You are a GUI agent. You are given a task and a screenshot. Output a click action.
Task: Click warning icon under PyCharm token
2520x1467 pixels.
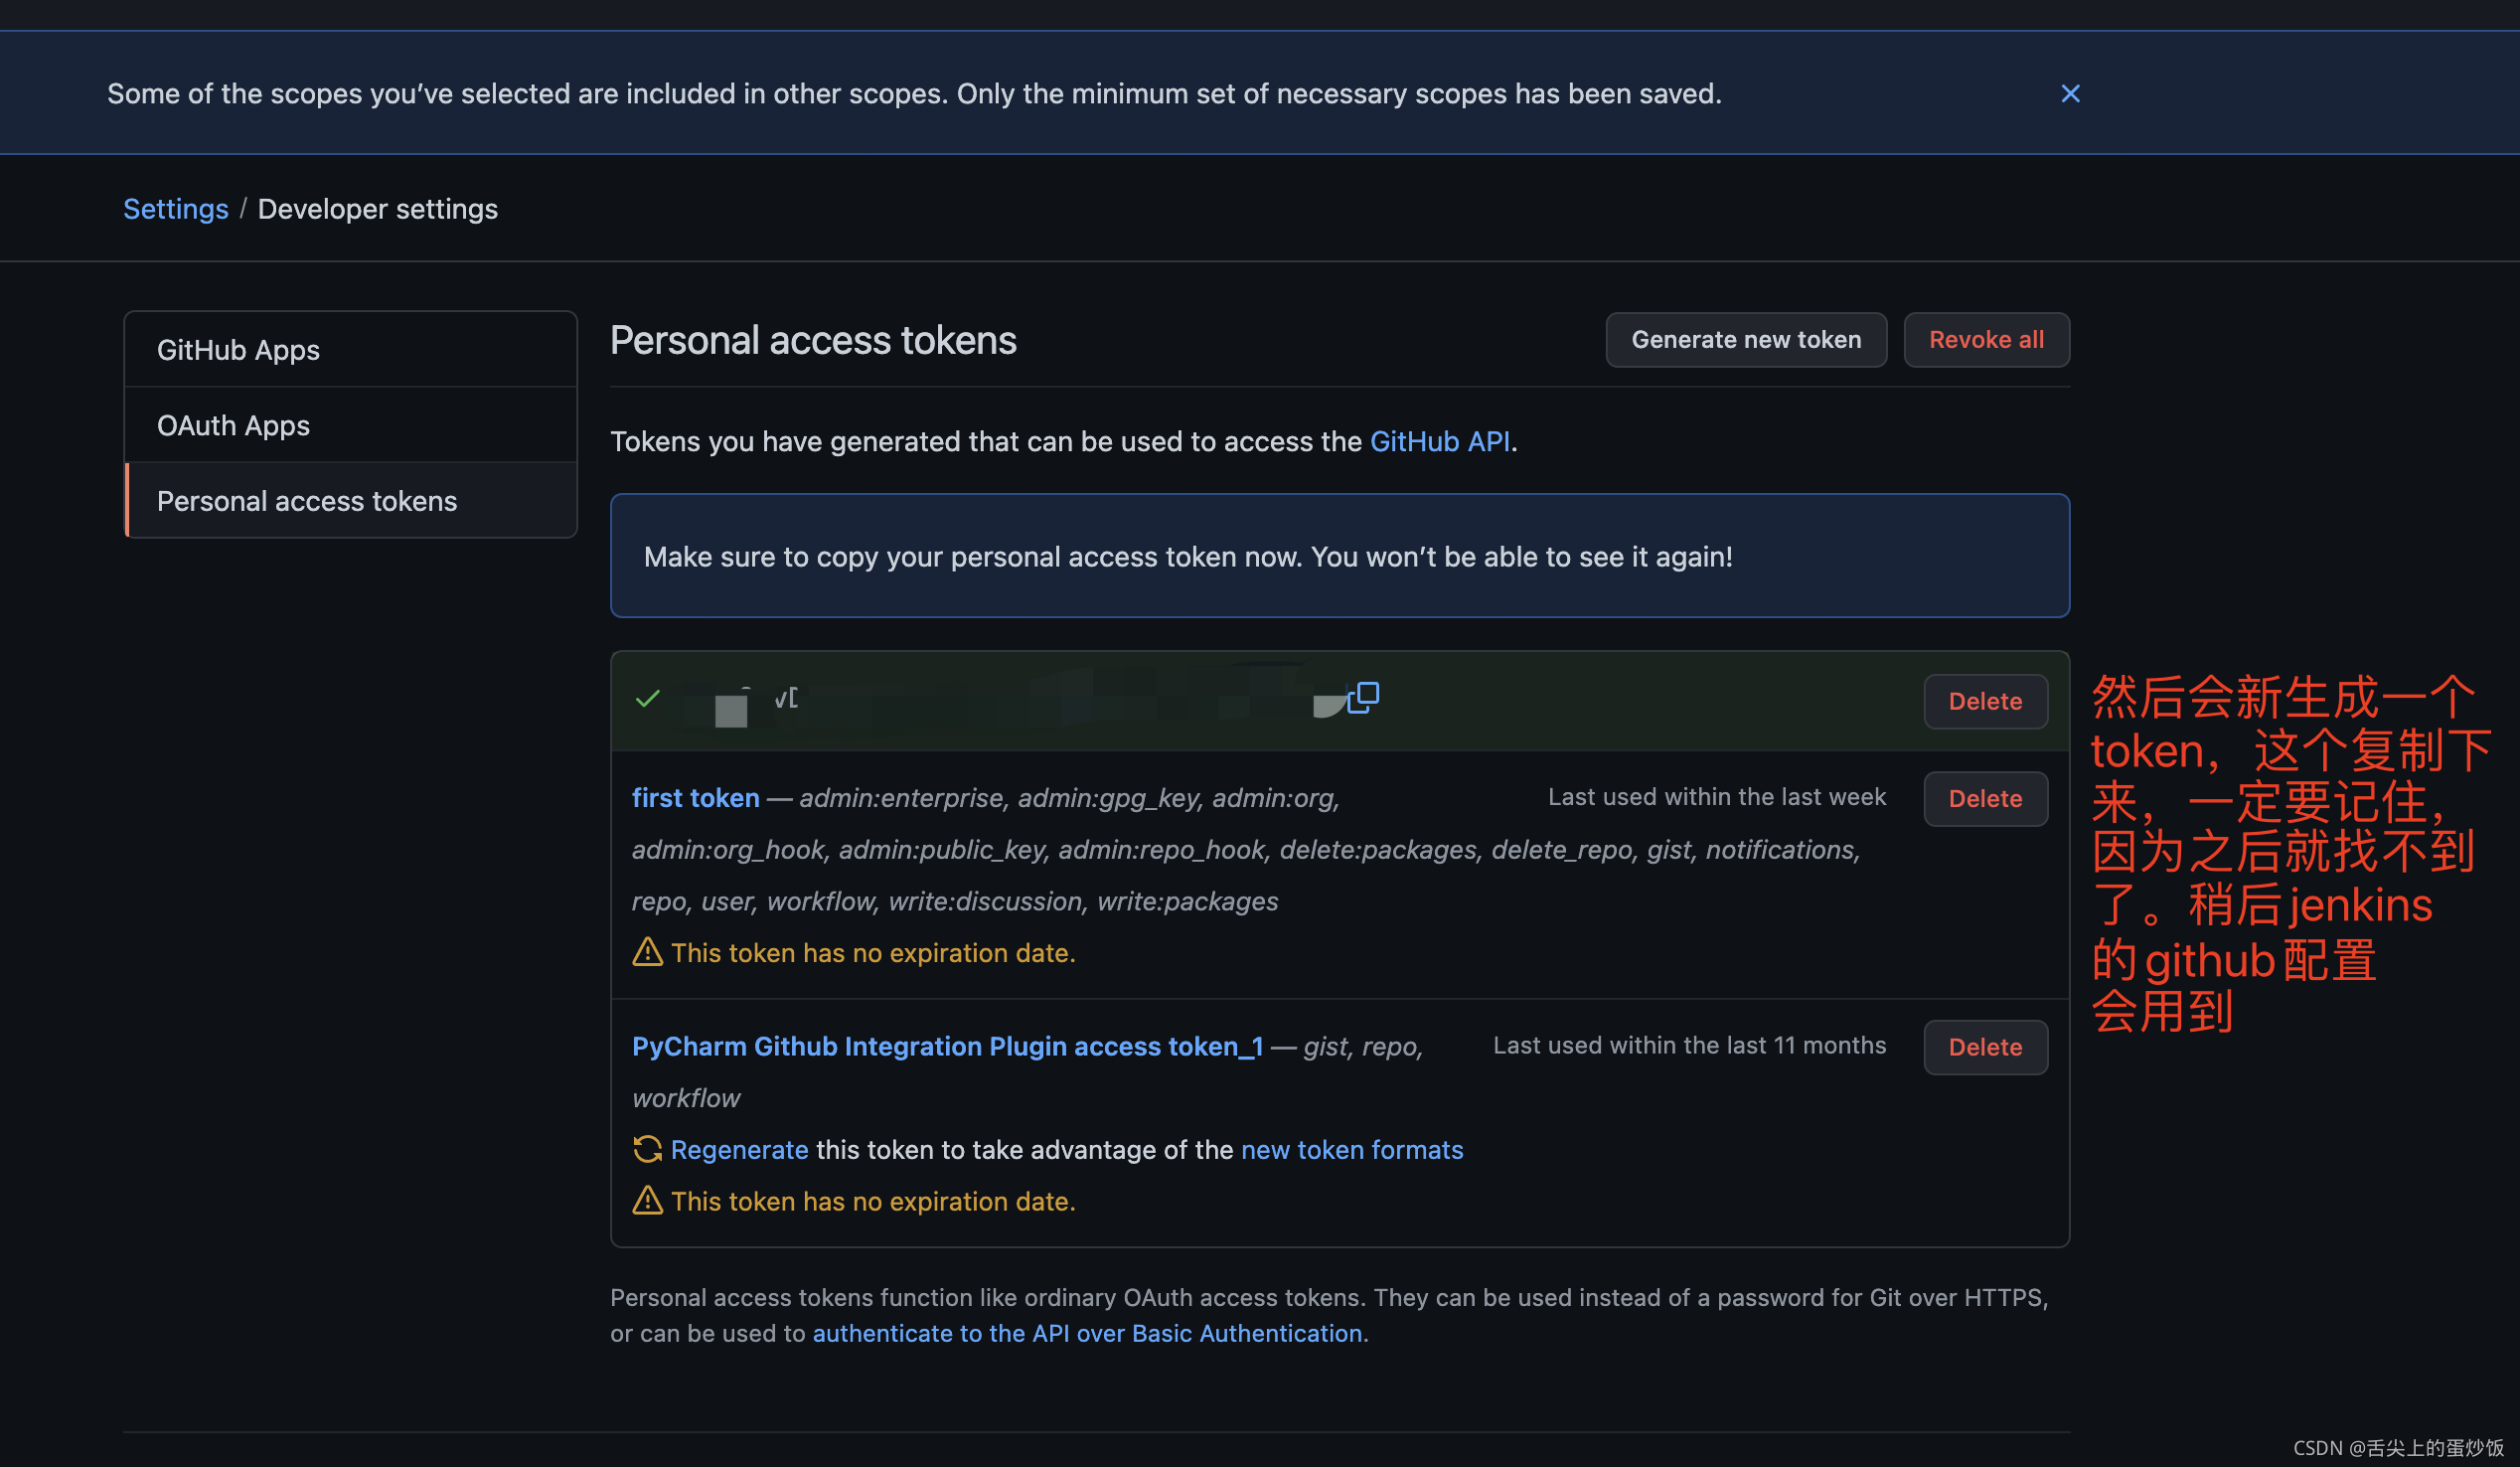click(x=648, y=1200)
